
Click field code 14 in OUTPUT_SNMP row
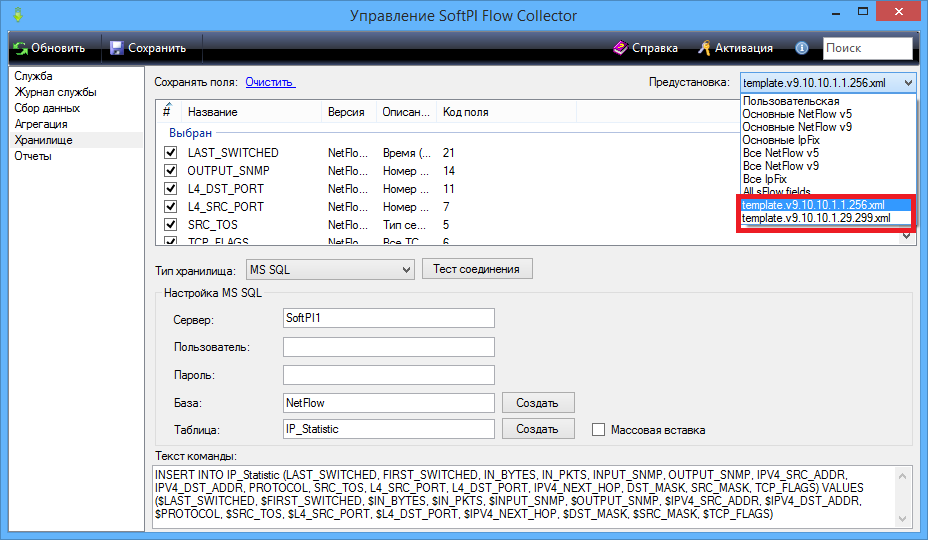pos(449,171)
